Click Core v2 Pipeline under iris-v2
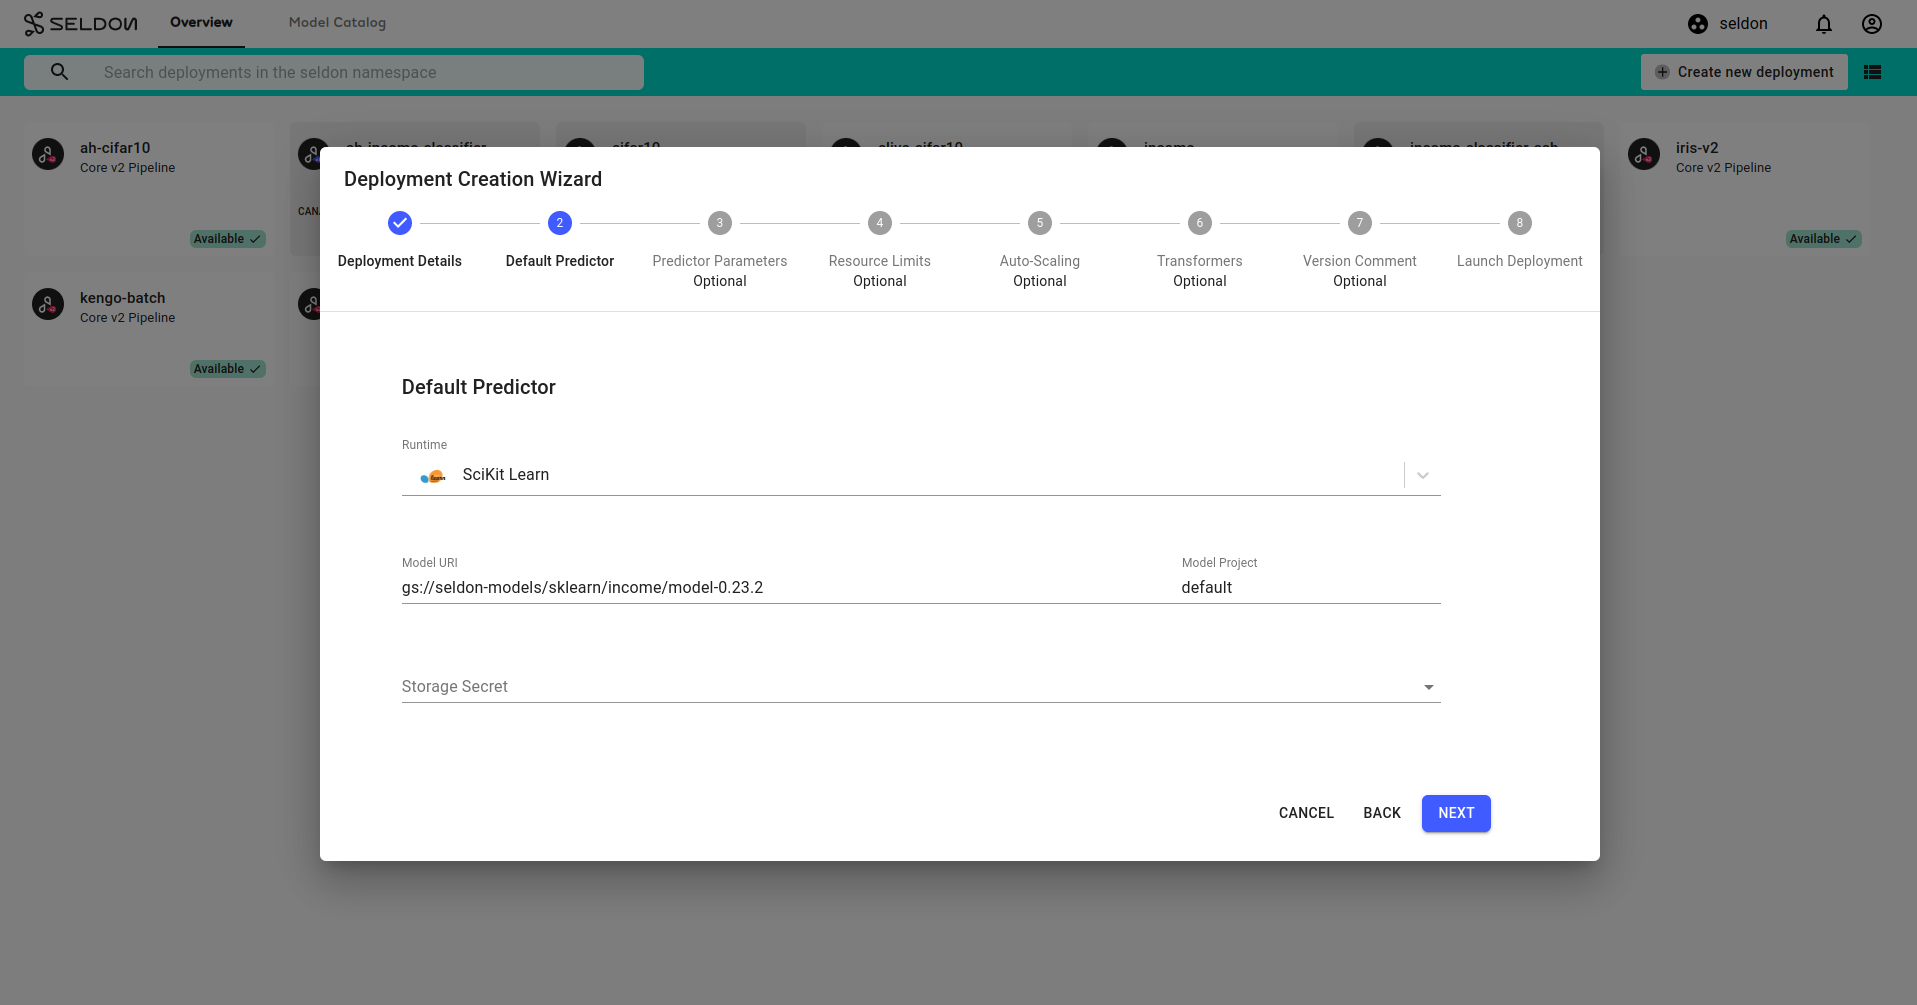The image size is (1917, 1005). (x=1723, y=168)
